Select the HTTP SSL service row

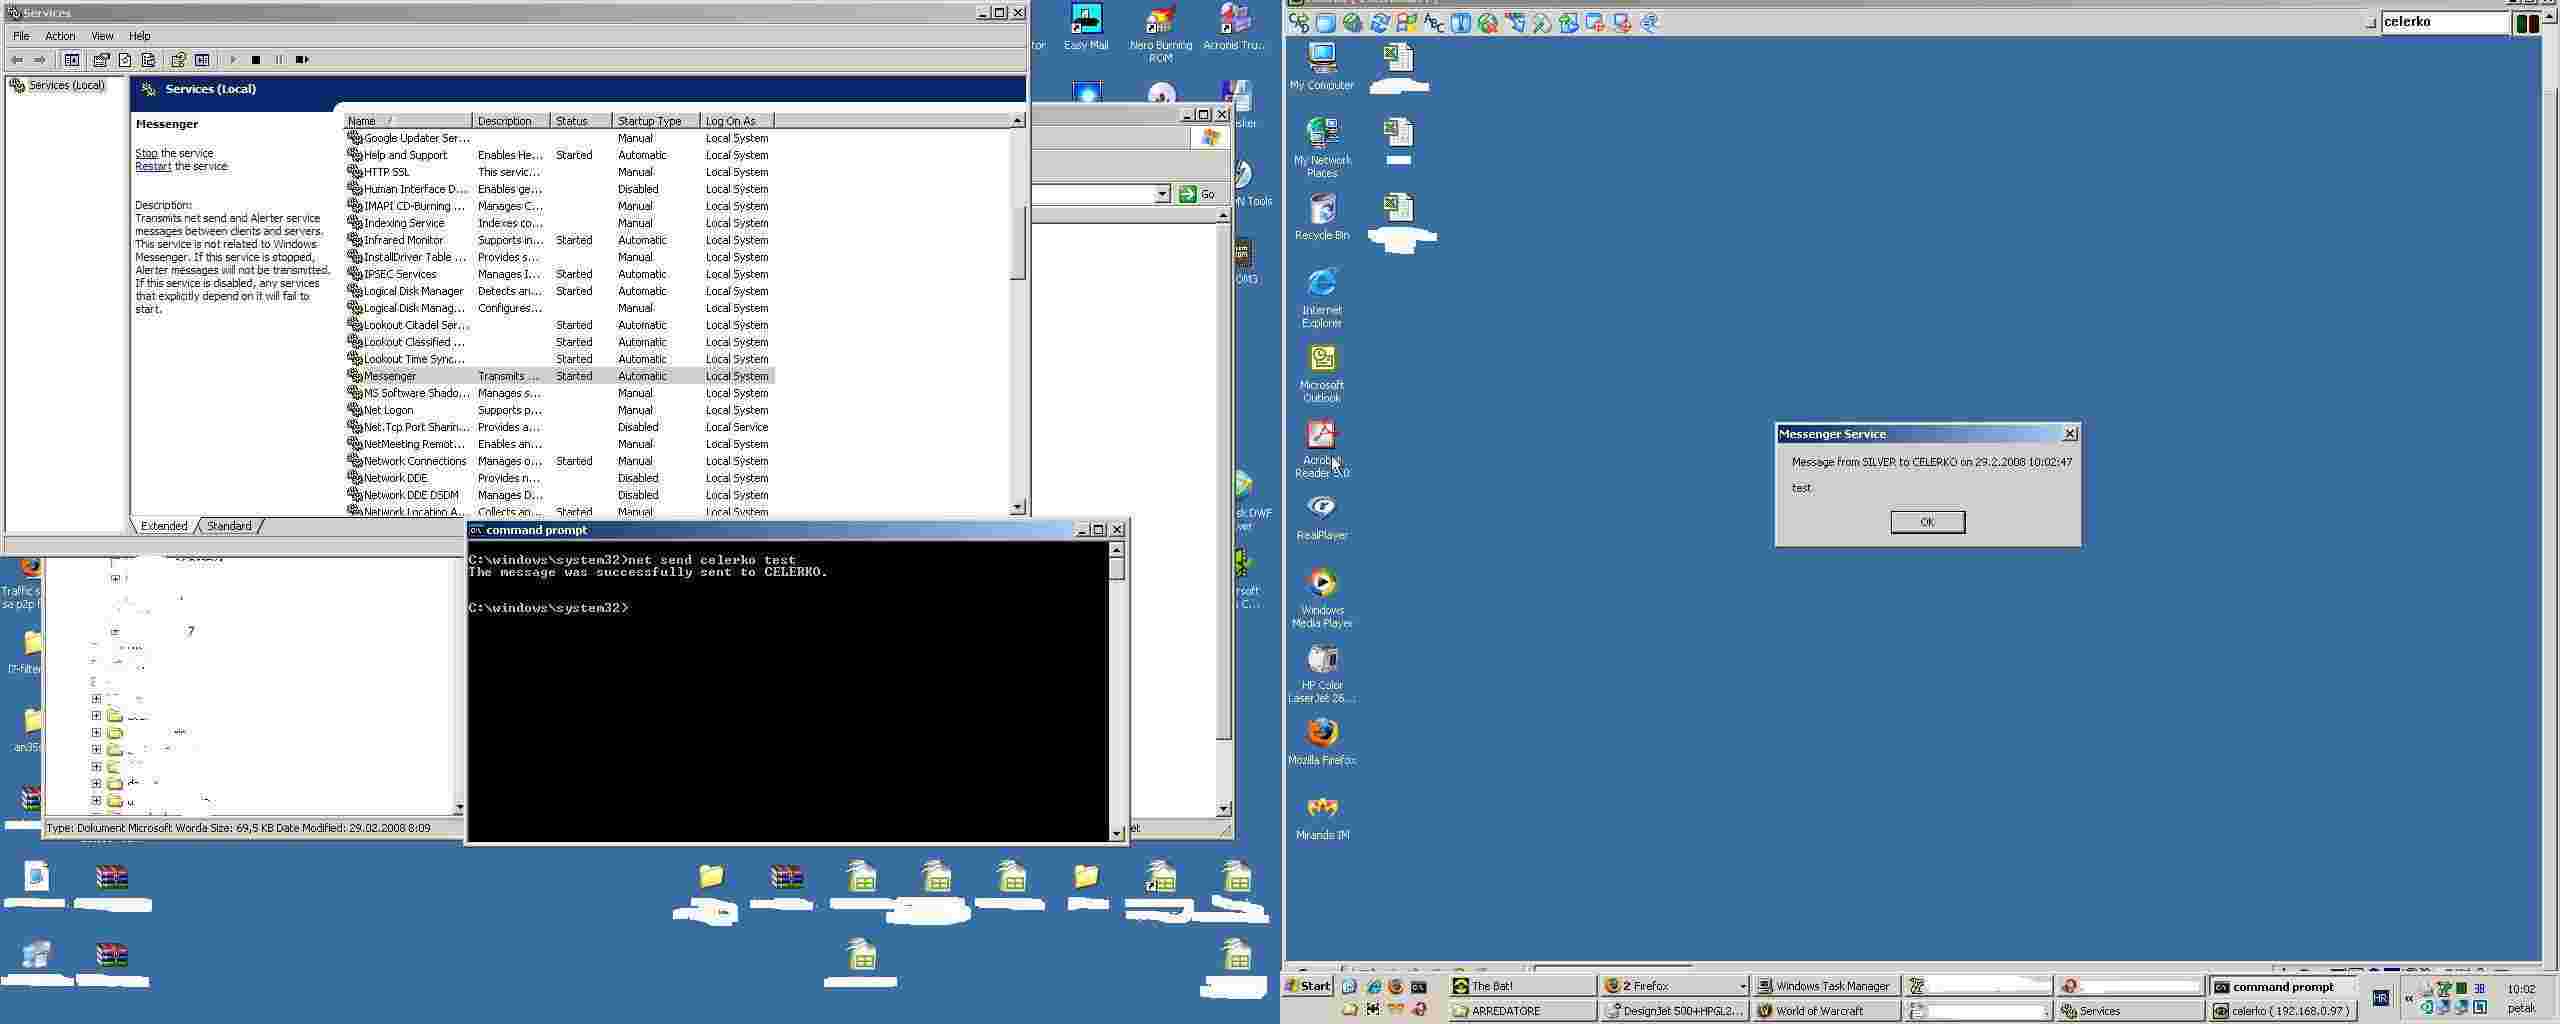click(x=559, y=172)
